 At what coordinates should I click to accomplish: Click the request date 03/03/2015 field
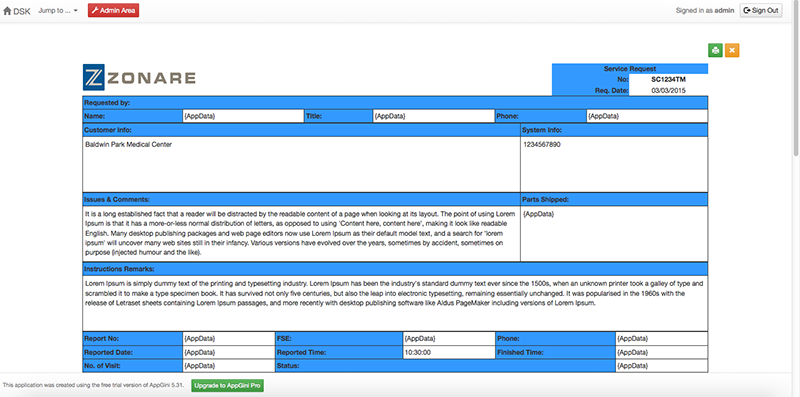point(668,90)
